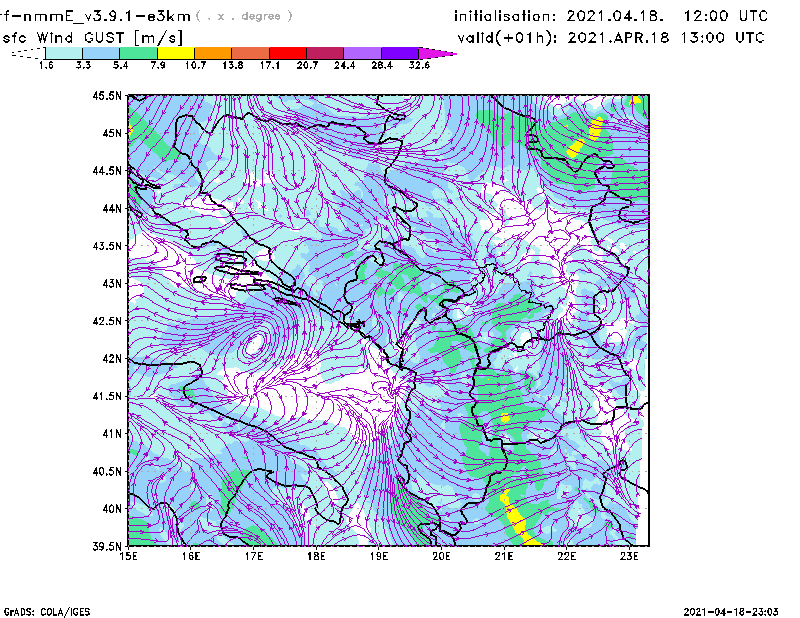
Task: Select the 42.5N latitude label
Action: tap(107, 320)
